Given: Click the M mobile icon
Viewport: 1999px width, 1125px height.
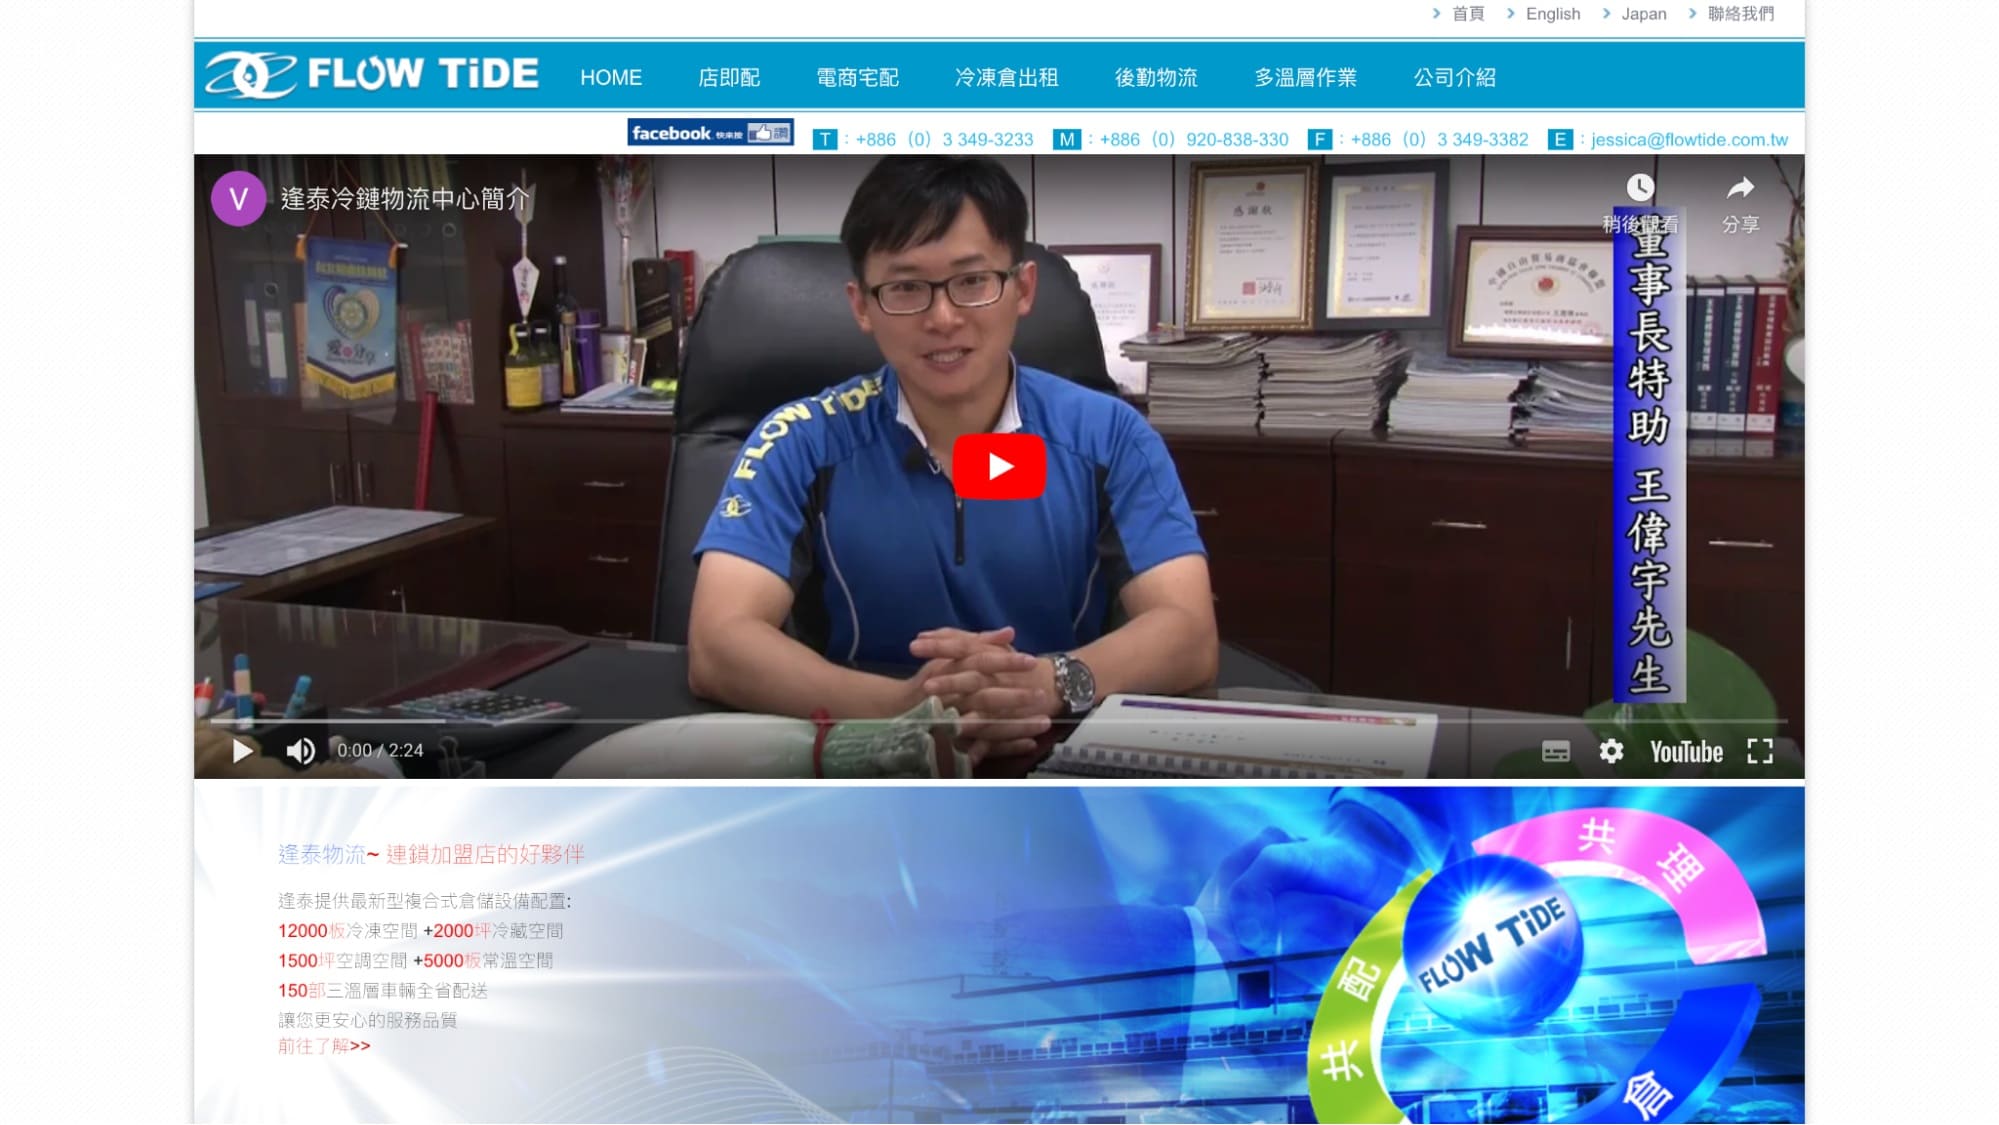Looking at the screenshot, I should pos(1067,139).
